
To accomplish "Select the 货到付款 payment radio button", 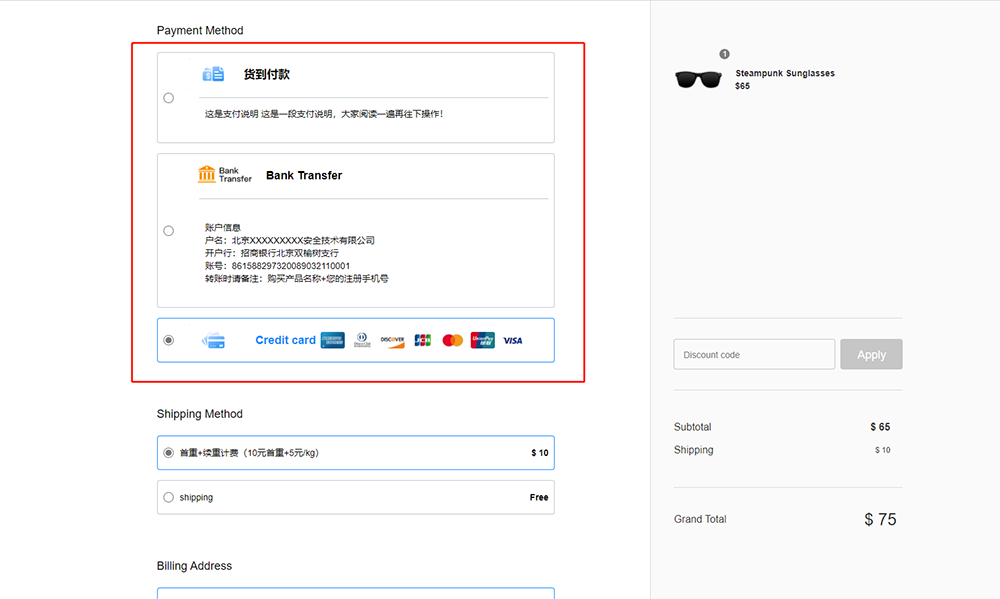I will click(x=168, y=98).
